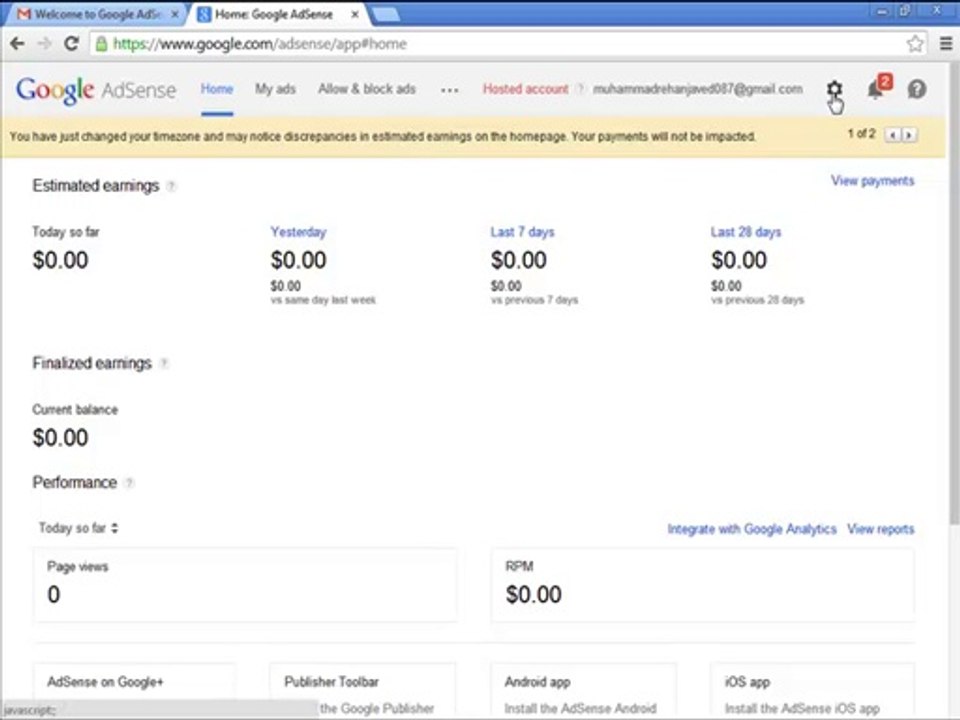Show next notification message arrow
The width and height of the screenshot is (960, 720).
point(909,135)
